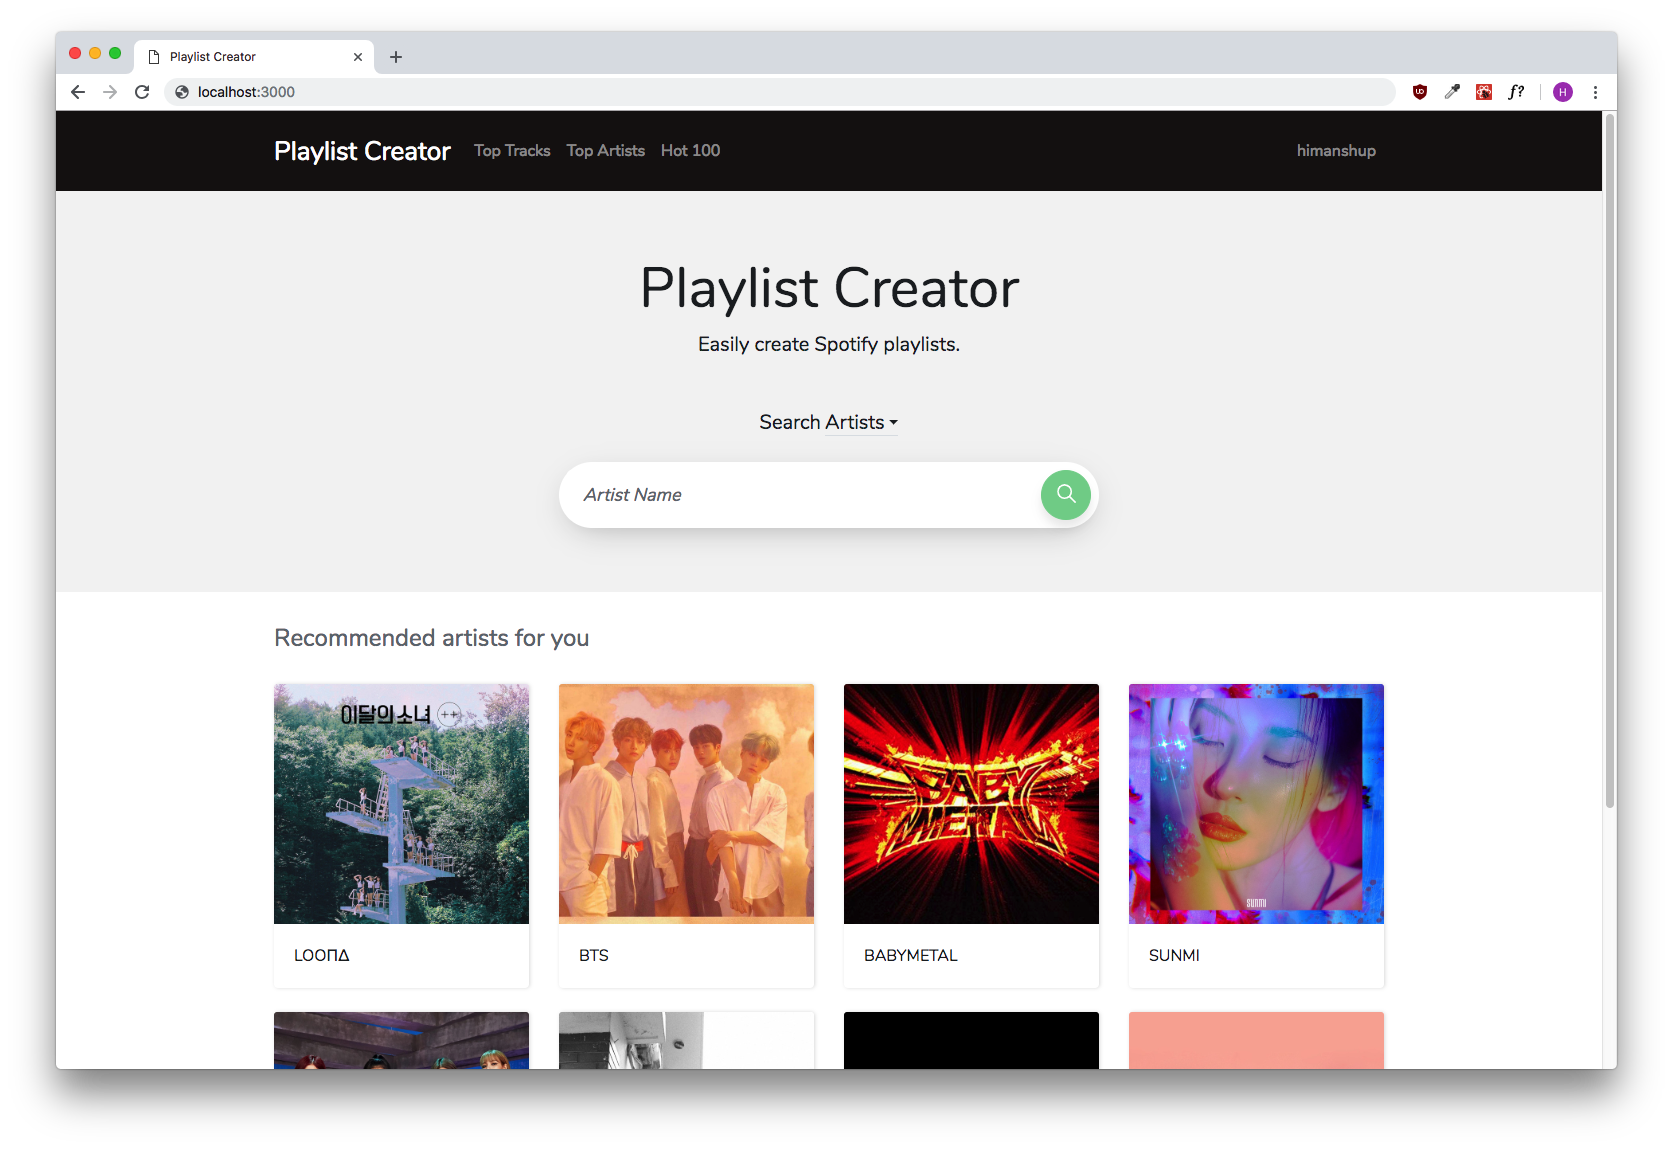Open the BTS artist cover image
Screen dimensions: 1673x1149
click(686, 804)
